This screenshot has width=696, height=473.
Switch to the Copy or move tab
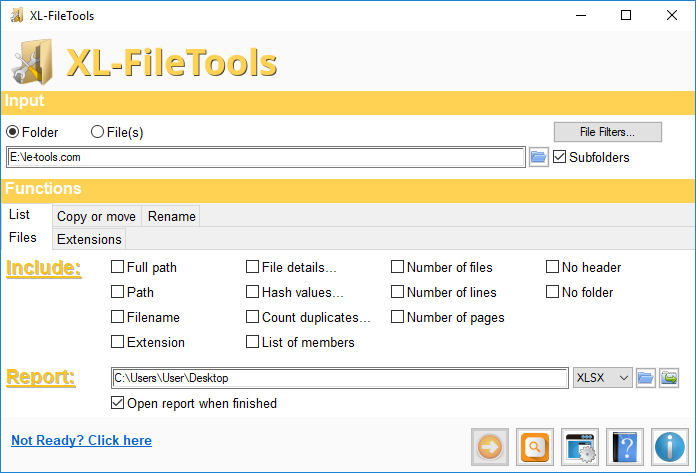click(x=97, y=216)
